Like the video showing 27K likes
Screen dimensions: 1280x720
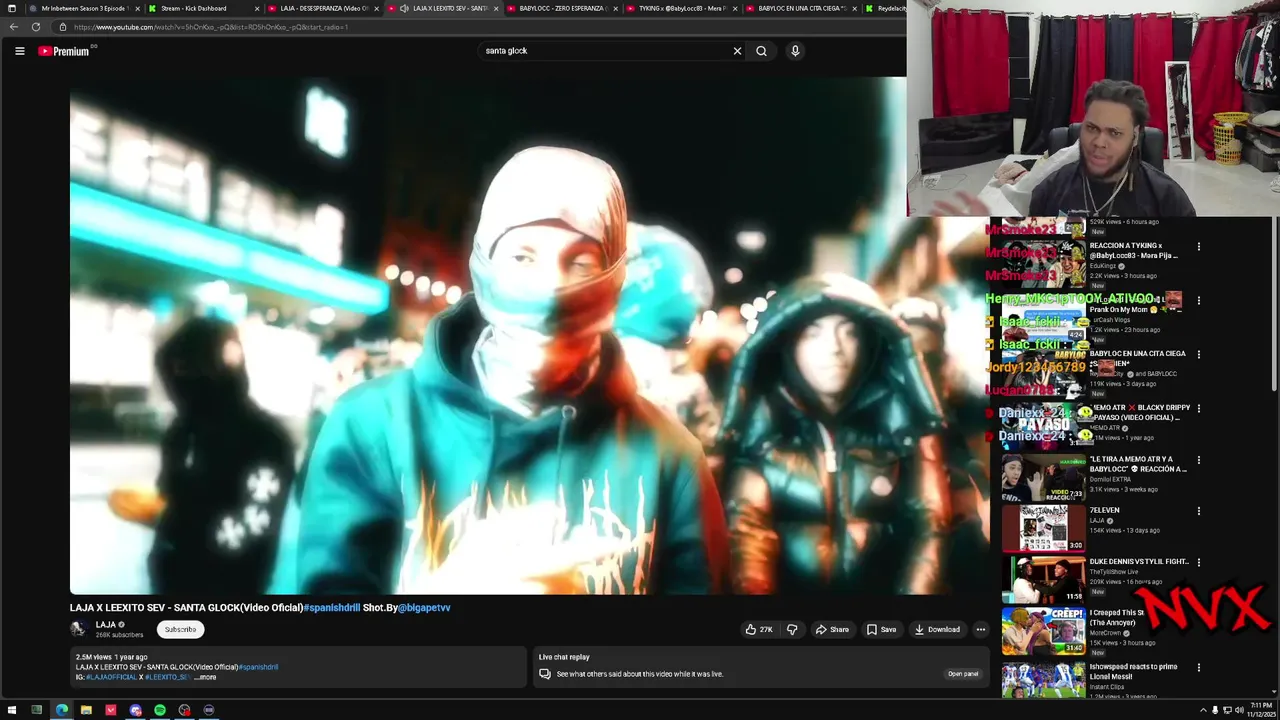758,629
